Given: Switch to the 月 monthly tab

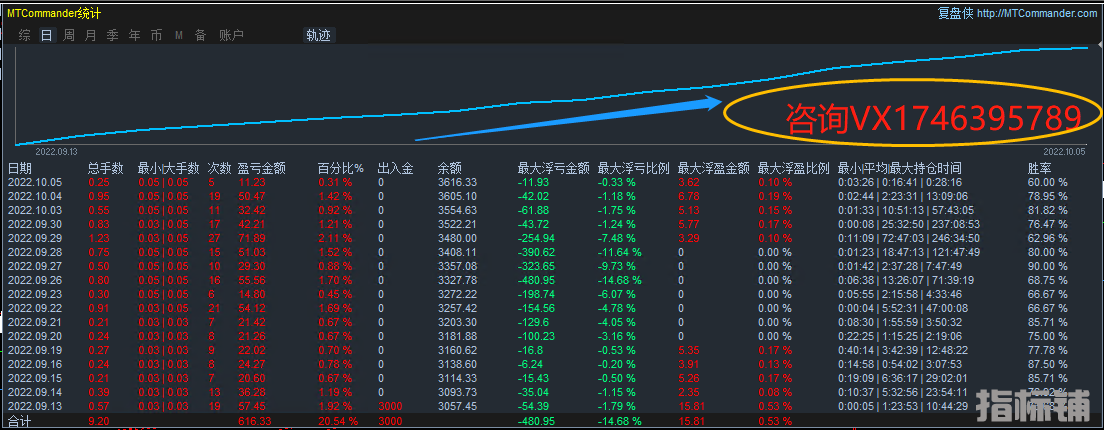Looking at the screenshot, I should pos(91,35).
